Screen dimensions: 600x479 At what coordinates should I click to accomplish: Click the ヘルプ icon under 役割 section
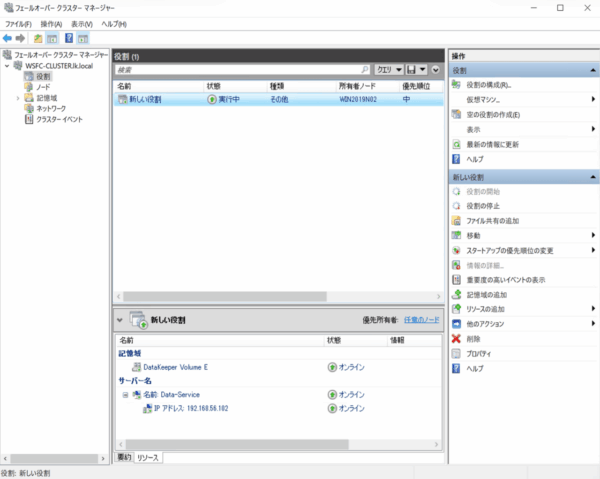456,159
